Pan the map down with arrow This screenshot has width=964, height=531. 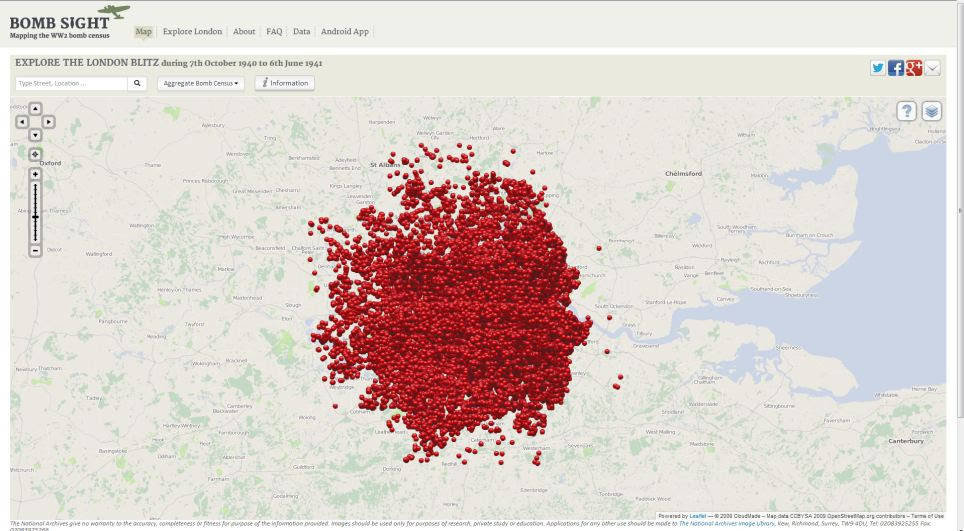click(35, 135)
